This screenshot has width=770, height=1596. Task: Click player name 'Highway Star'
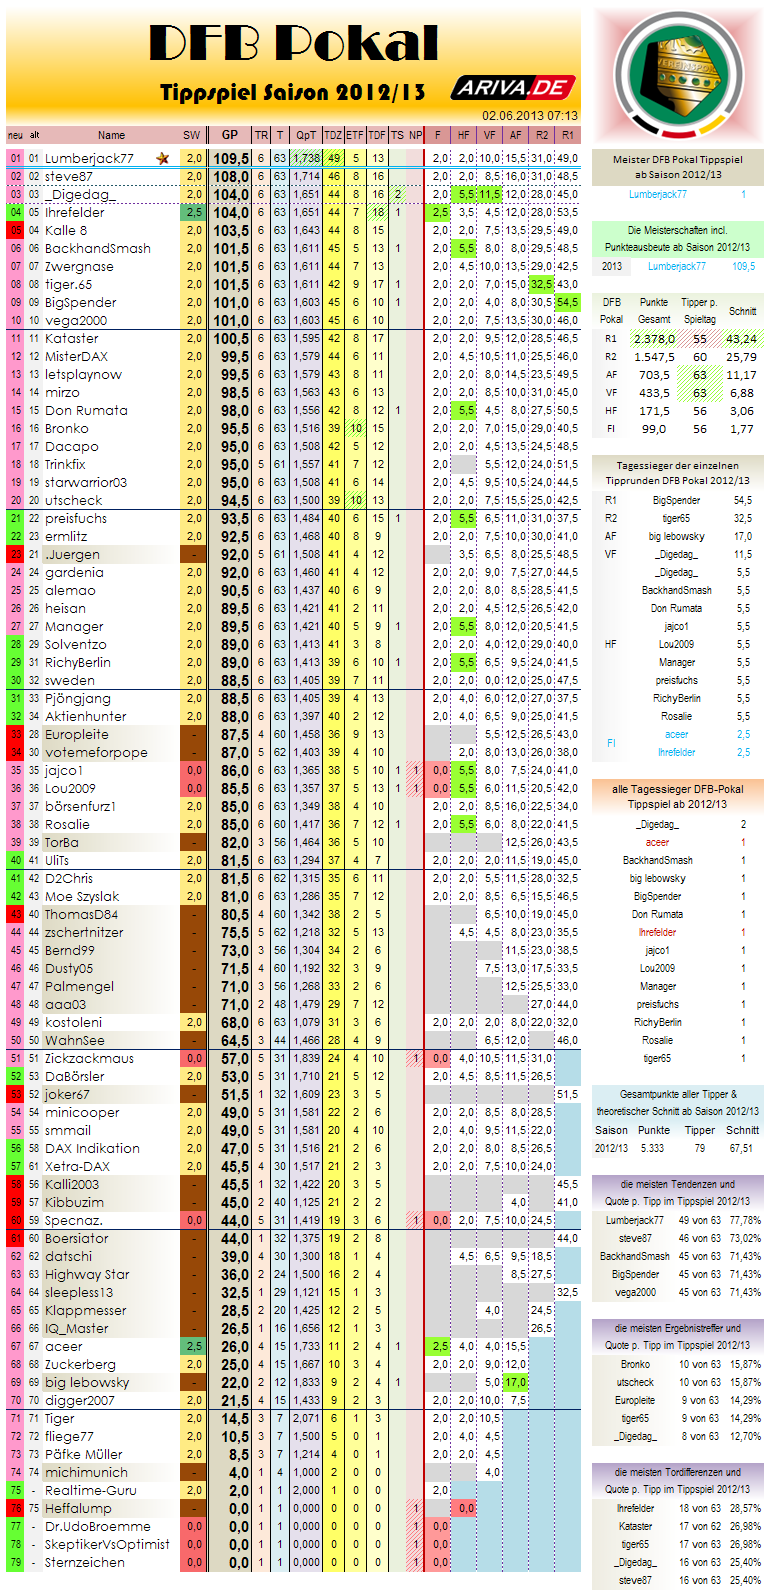(x=87, y=1274)
